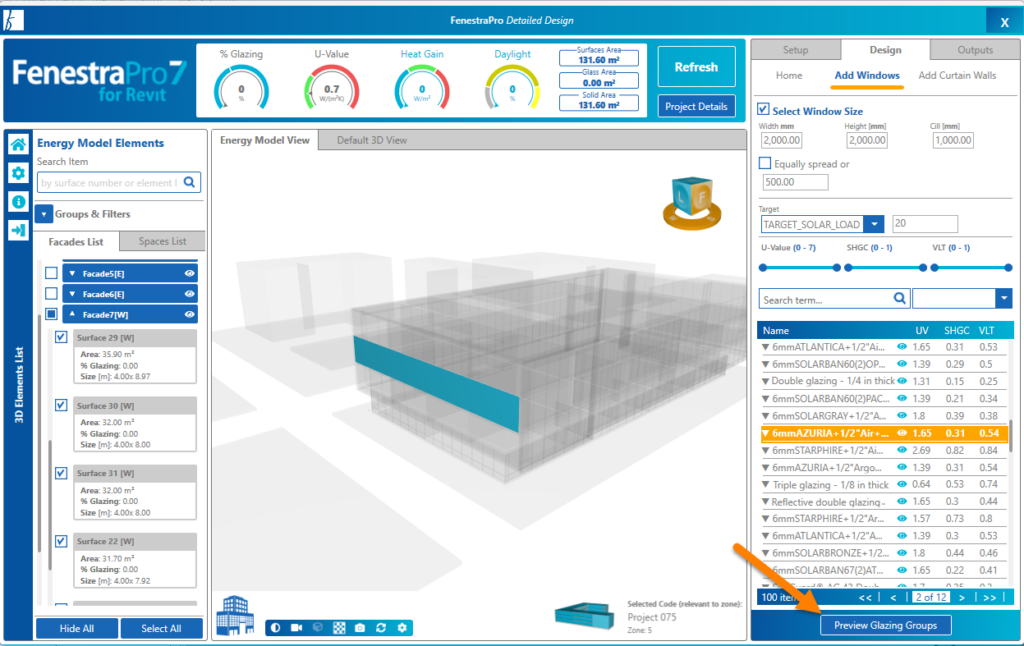Open the Home sub-tab in Design

[x=789, y=75]
